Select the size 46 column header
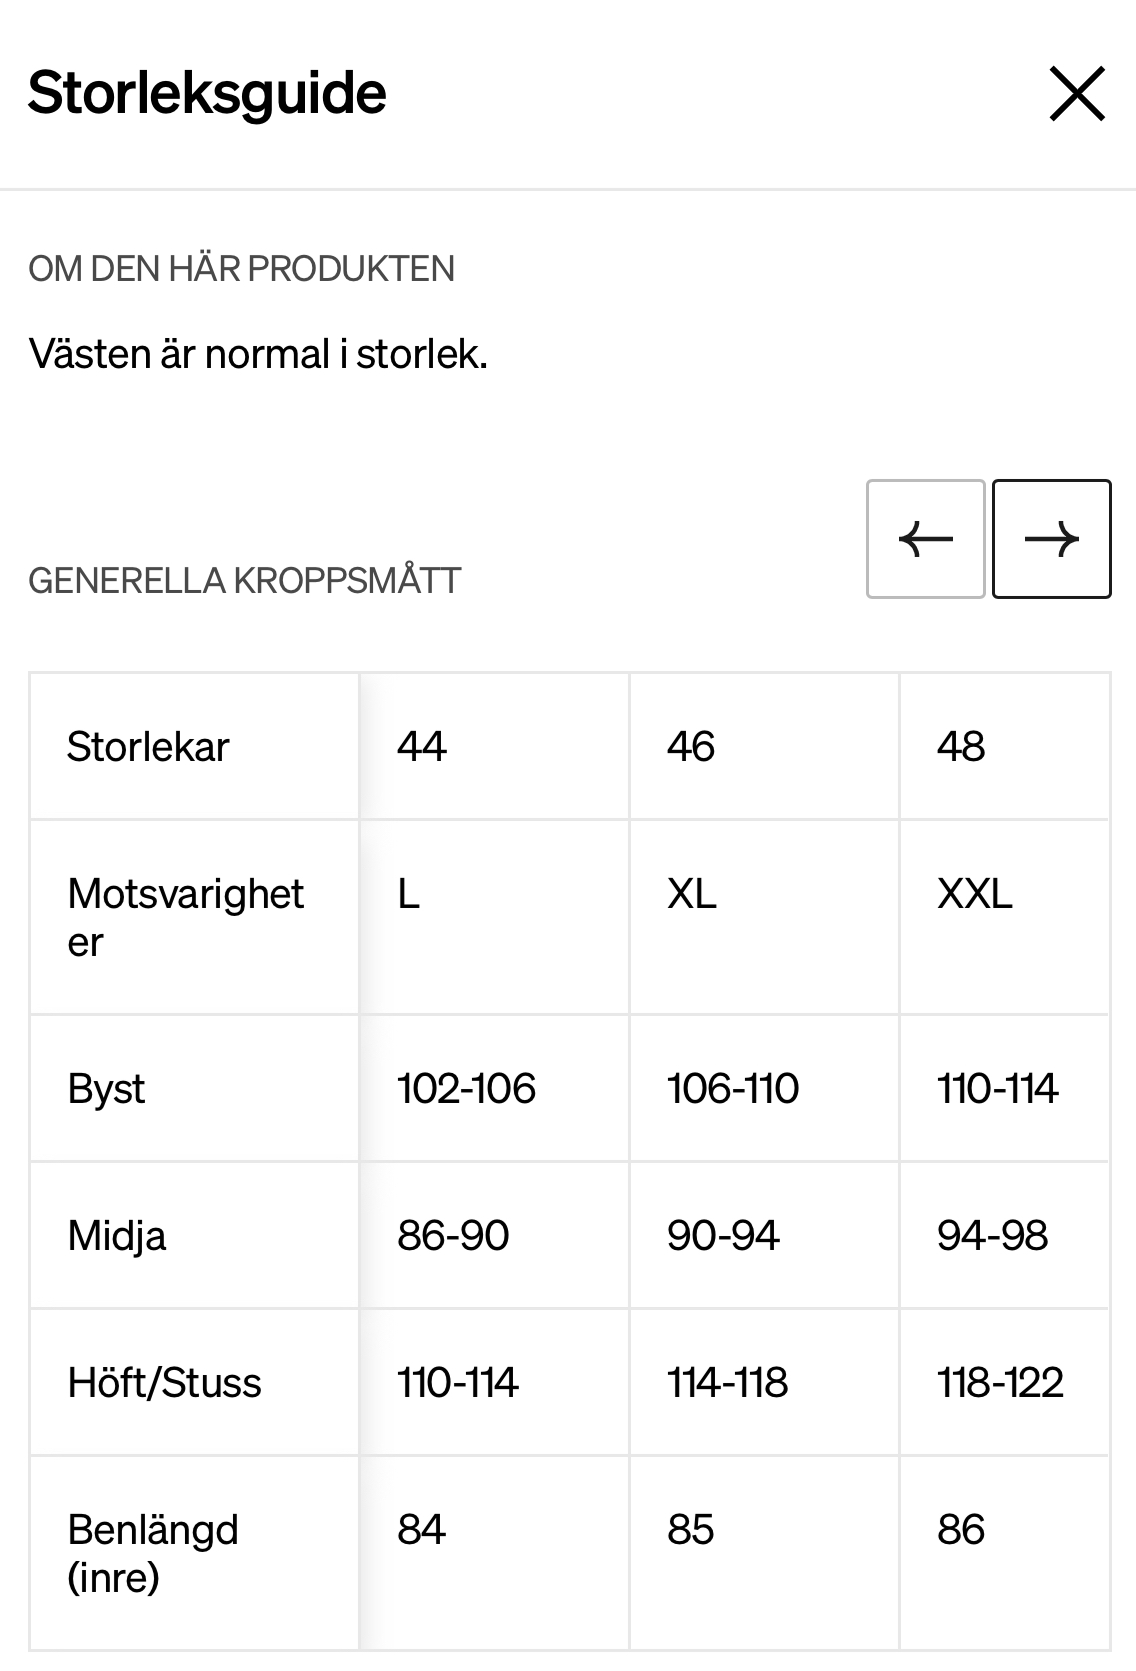 tap(765, 746)
